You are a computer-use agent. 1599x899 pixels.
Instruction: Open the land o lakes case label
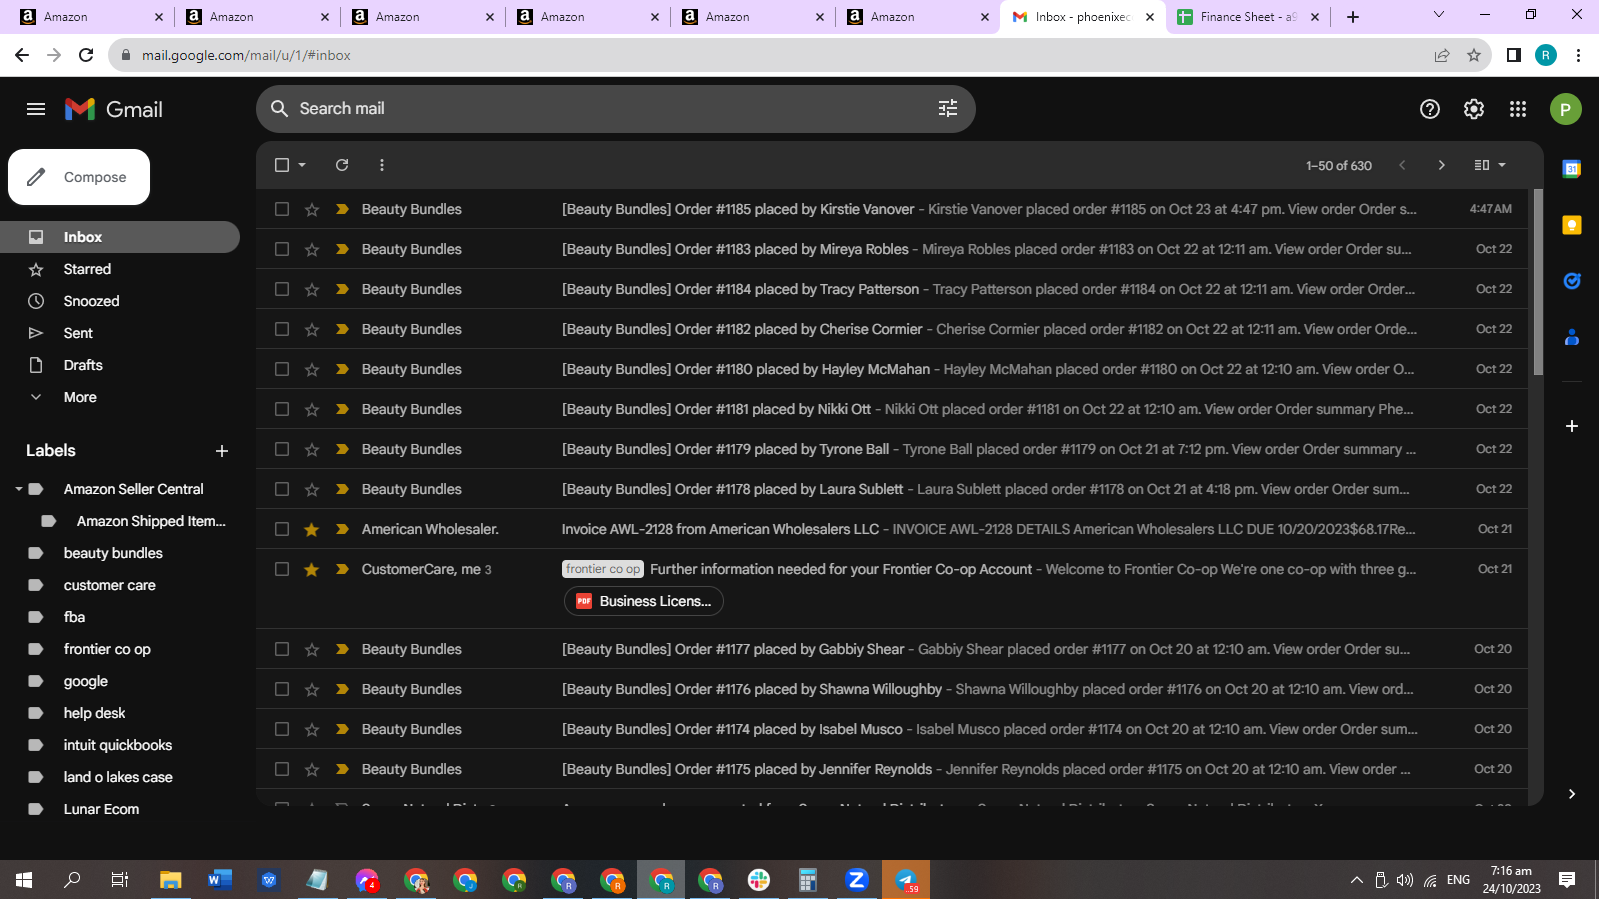[120, 777]
